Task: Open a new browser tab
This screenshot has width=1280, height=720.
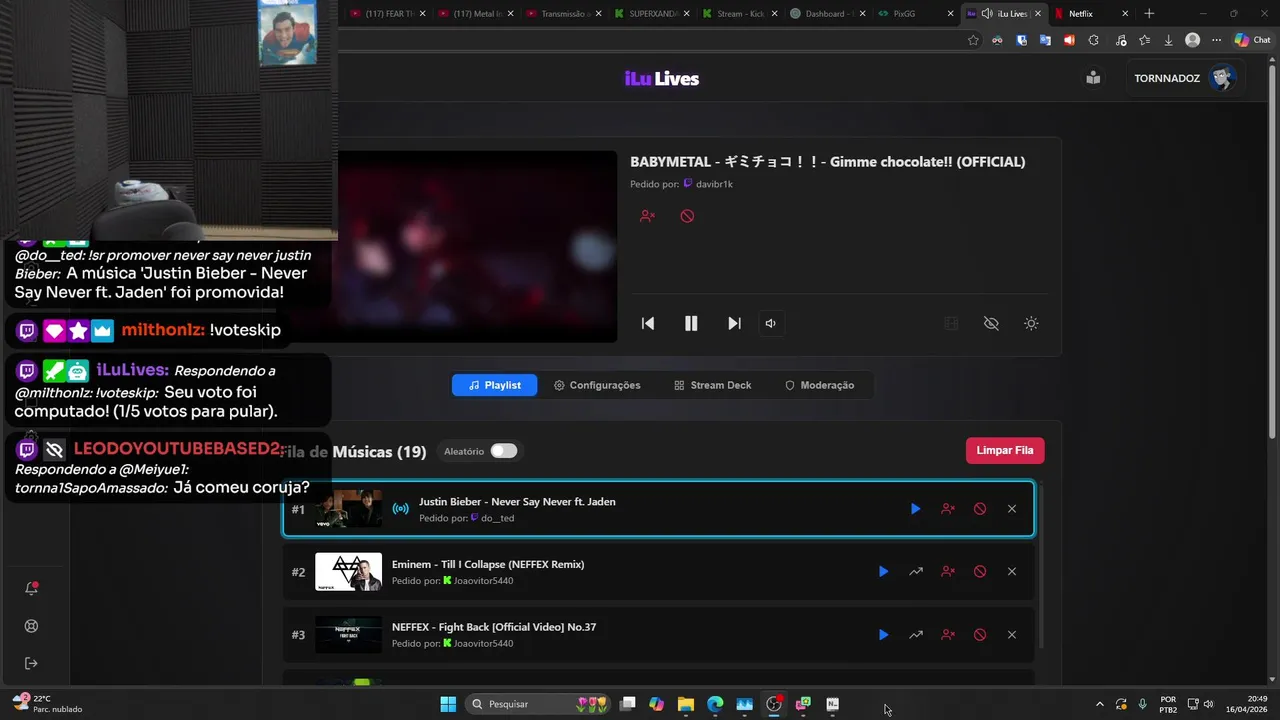Action: coord(1149,14)
